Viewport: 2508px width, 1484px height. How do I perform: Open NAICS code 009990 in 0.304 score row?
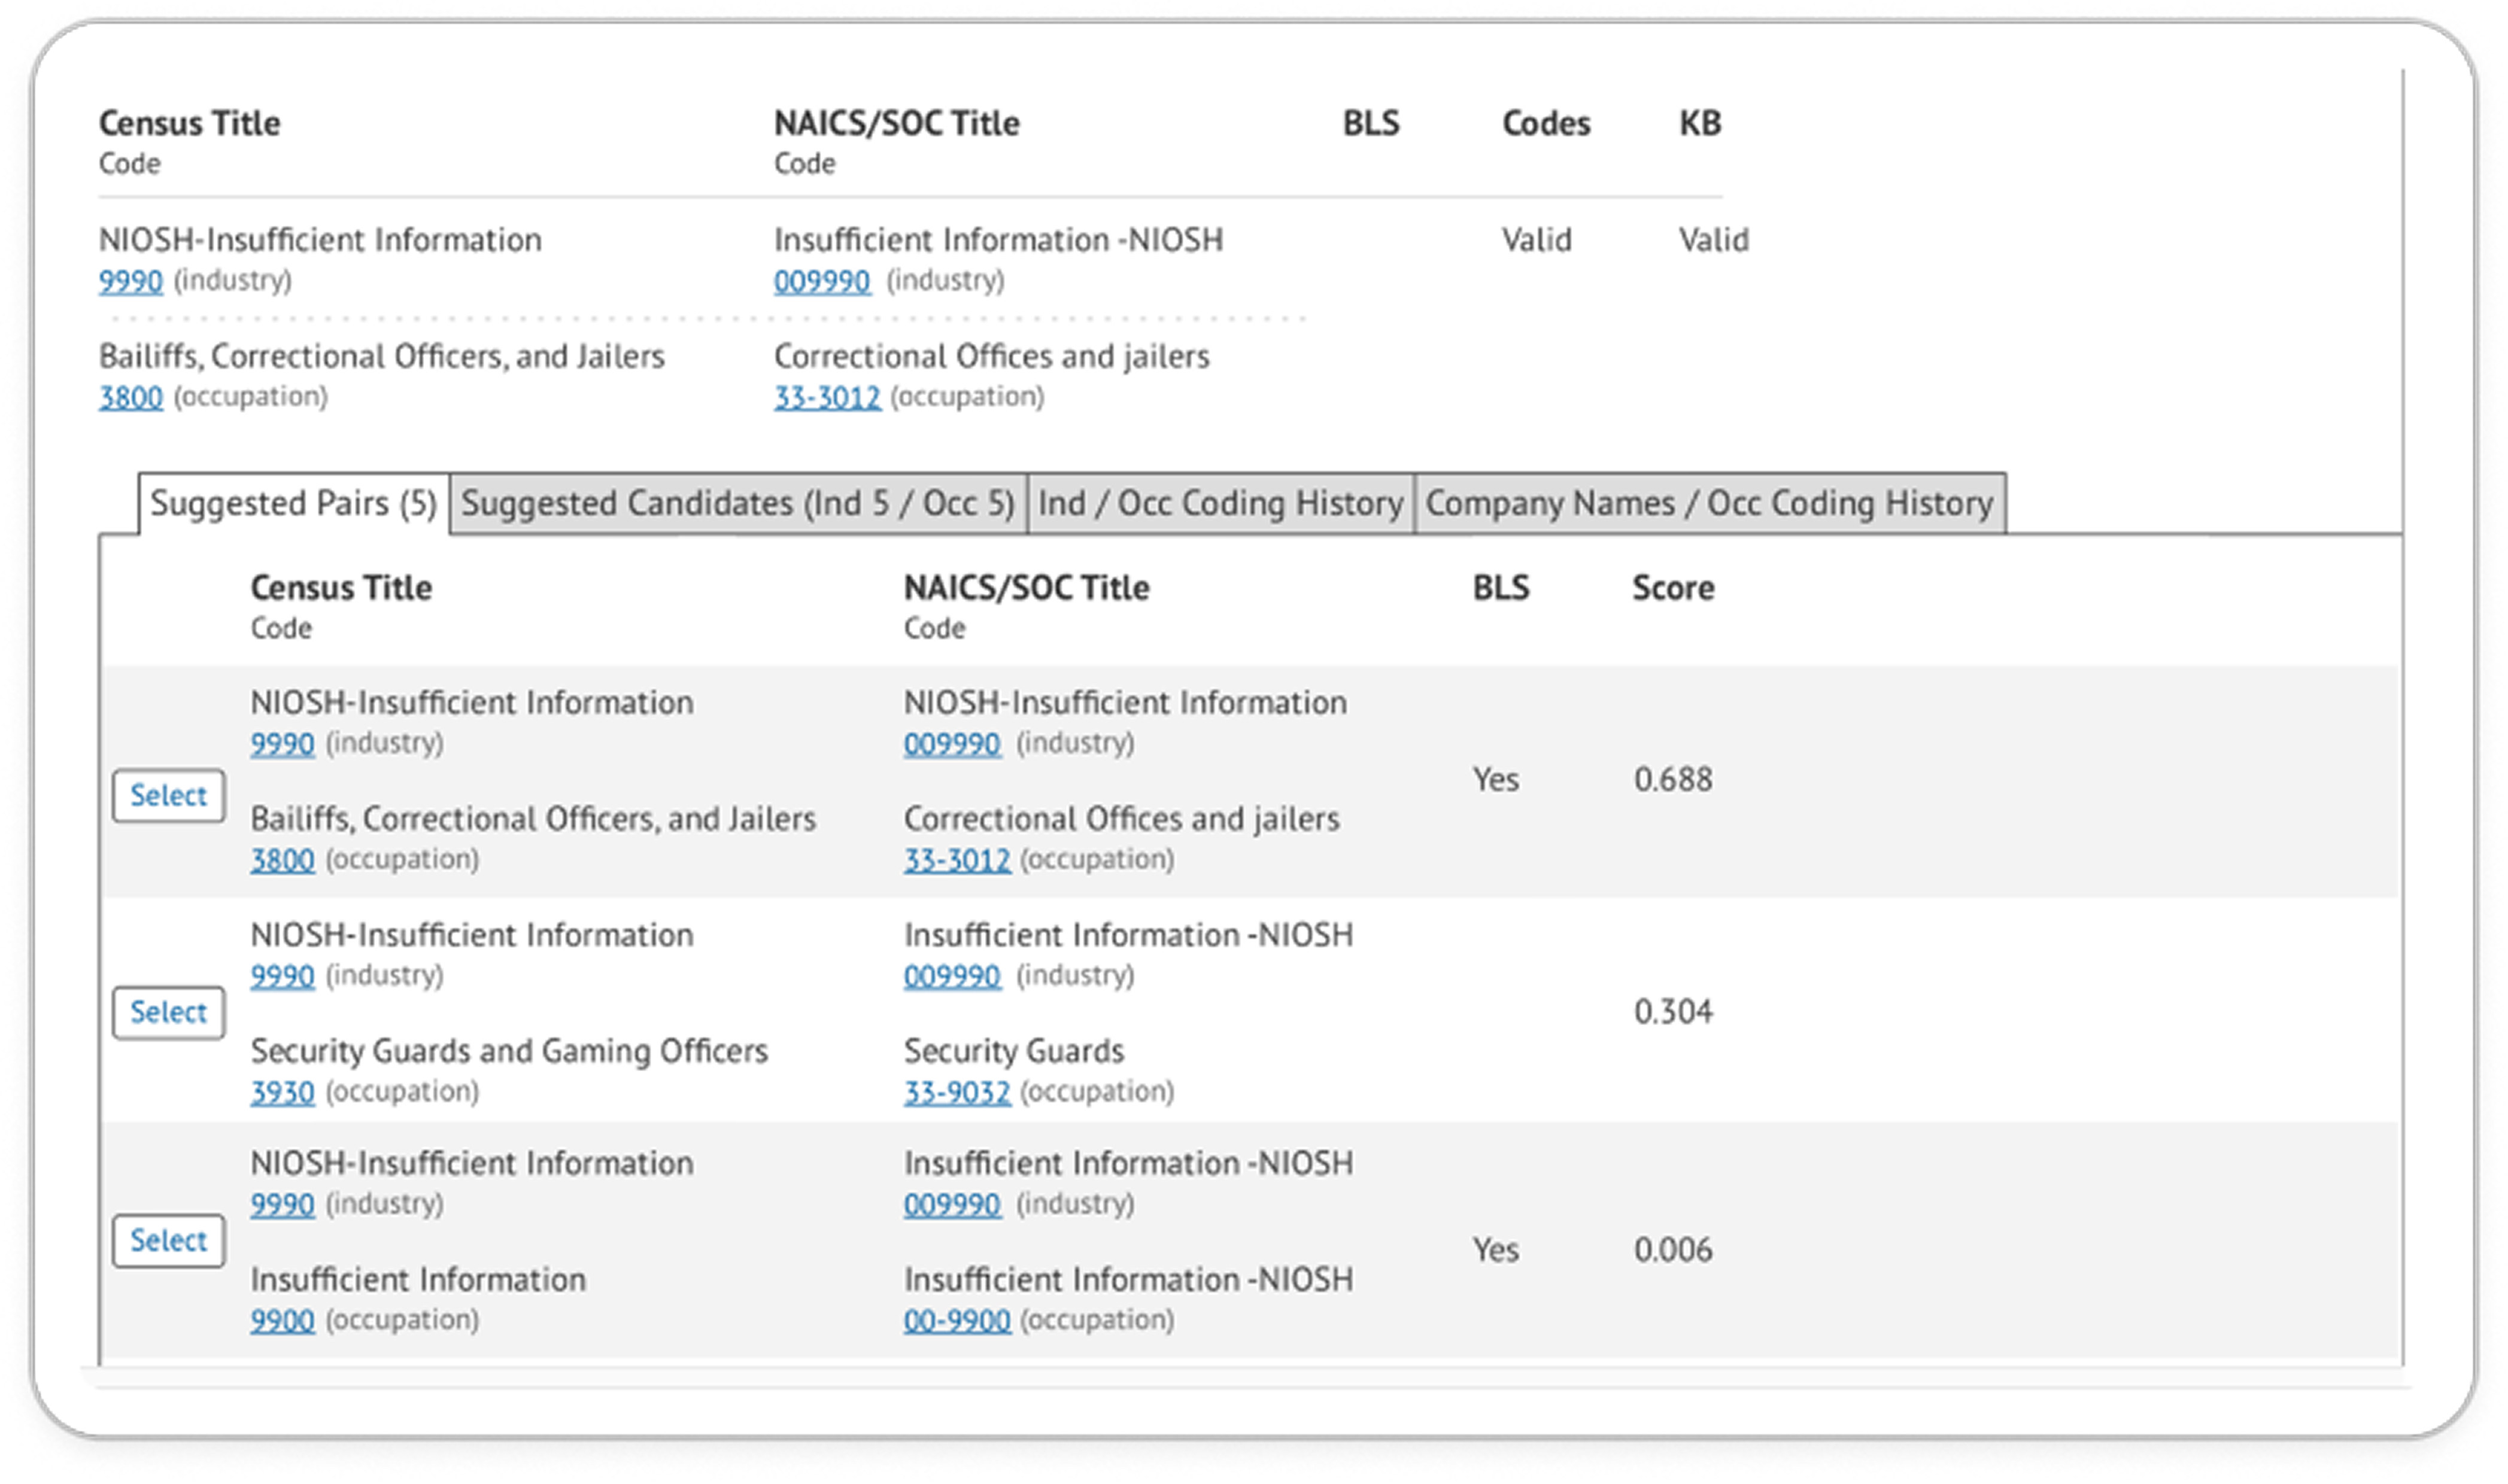tap(952, 976)
